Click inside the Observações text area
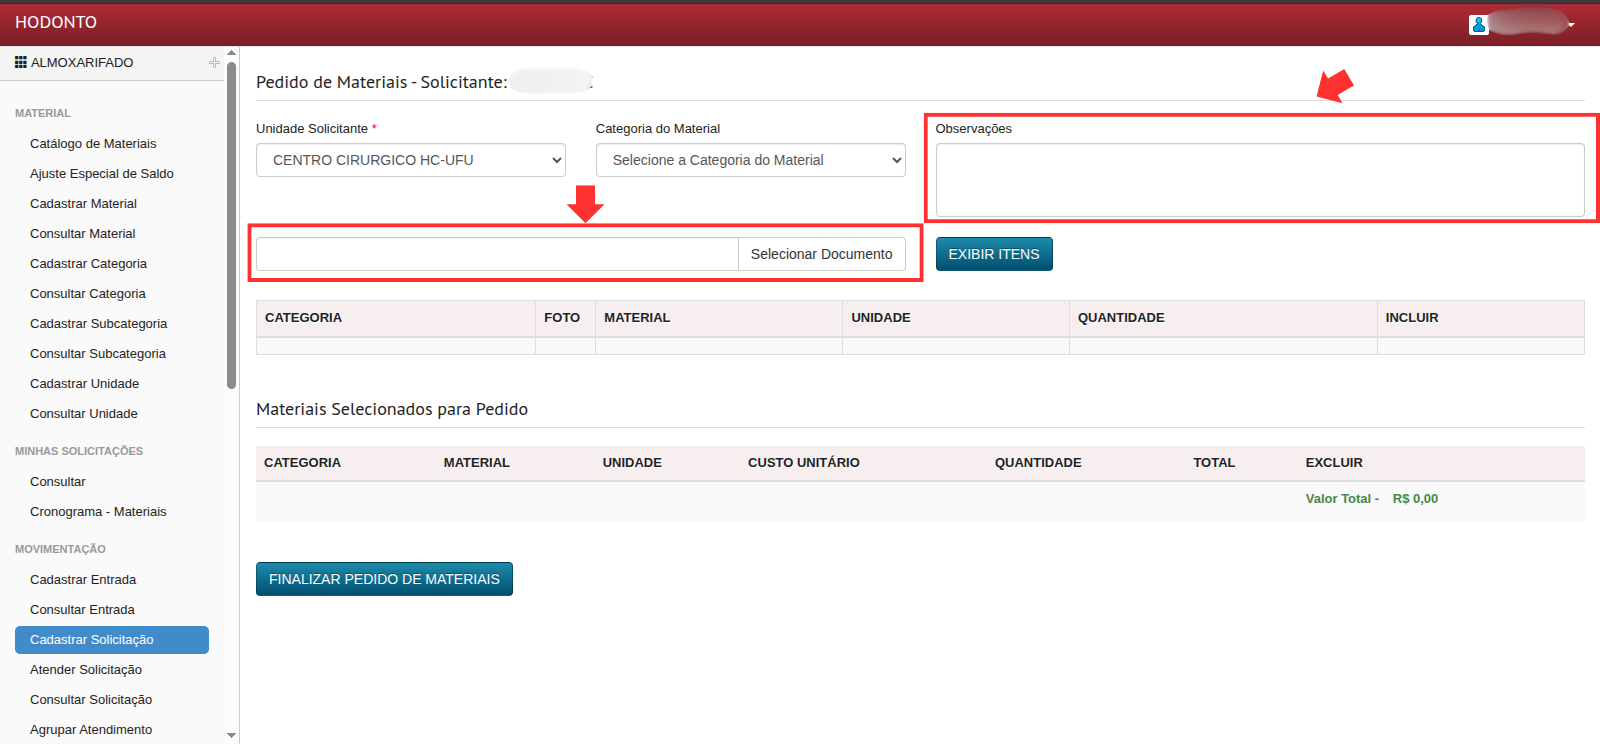 1259,180
